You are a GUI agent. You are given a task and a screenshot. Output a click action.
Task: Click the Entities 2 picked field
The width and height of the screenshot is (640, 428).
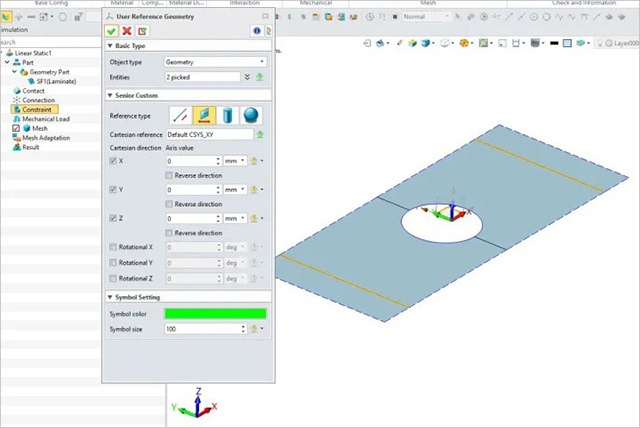coord(202,77)
